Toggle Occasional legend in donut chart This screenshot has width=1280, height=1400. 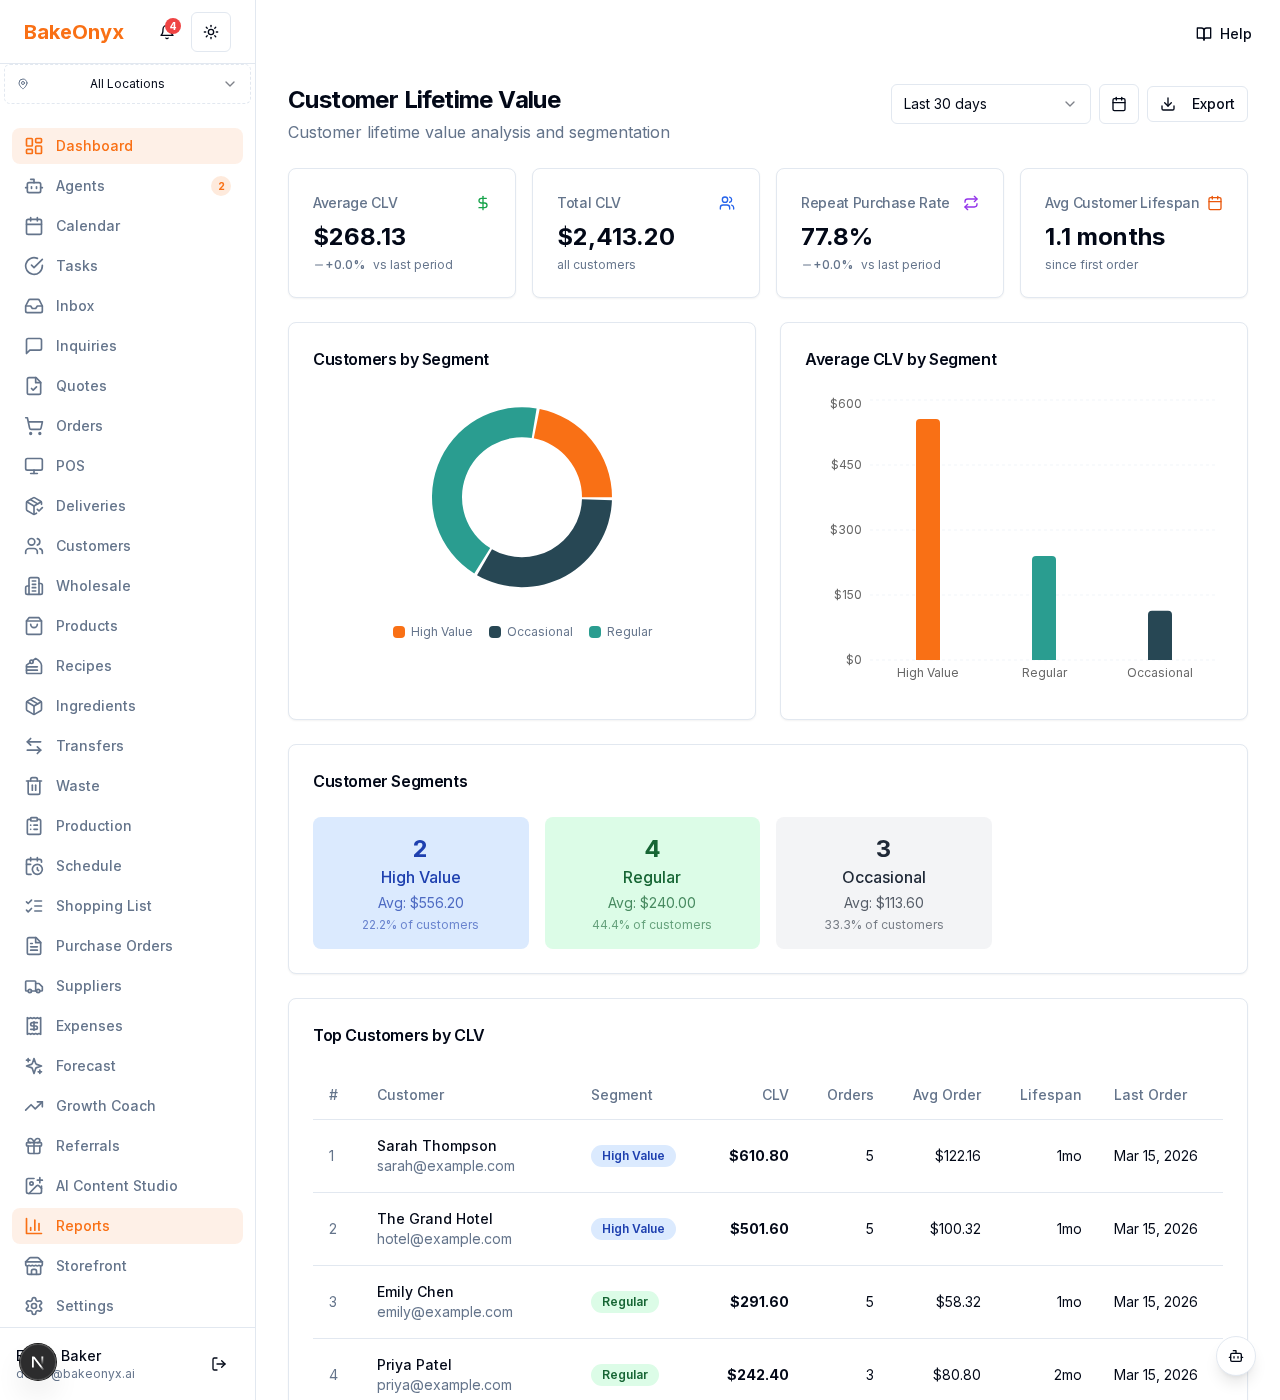(531, 632)
